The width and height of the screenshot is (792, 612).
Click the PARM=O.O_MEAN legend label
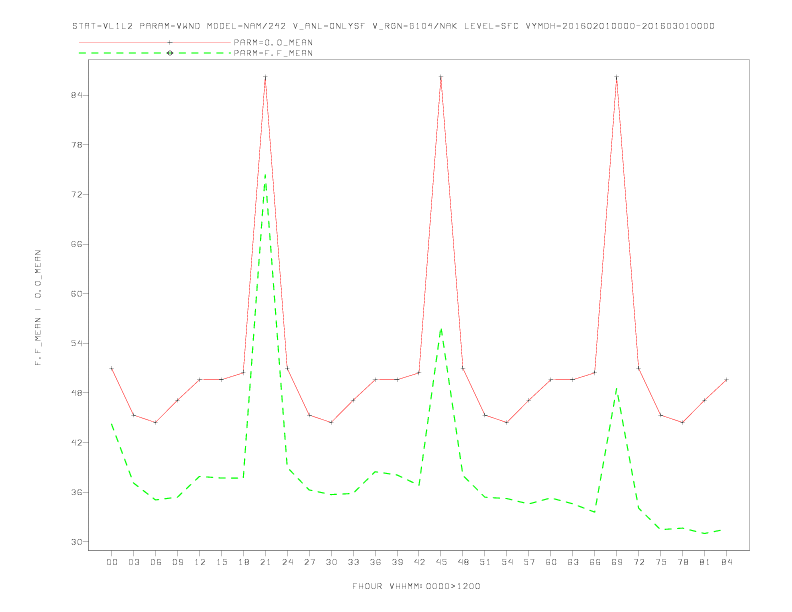pyautogui.click(x=273, y=42)
